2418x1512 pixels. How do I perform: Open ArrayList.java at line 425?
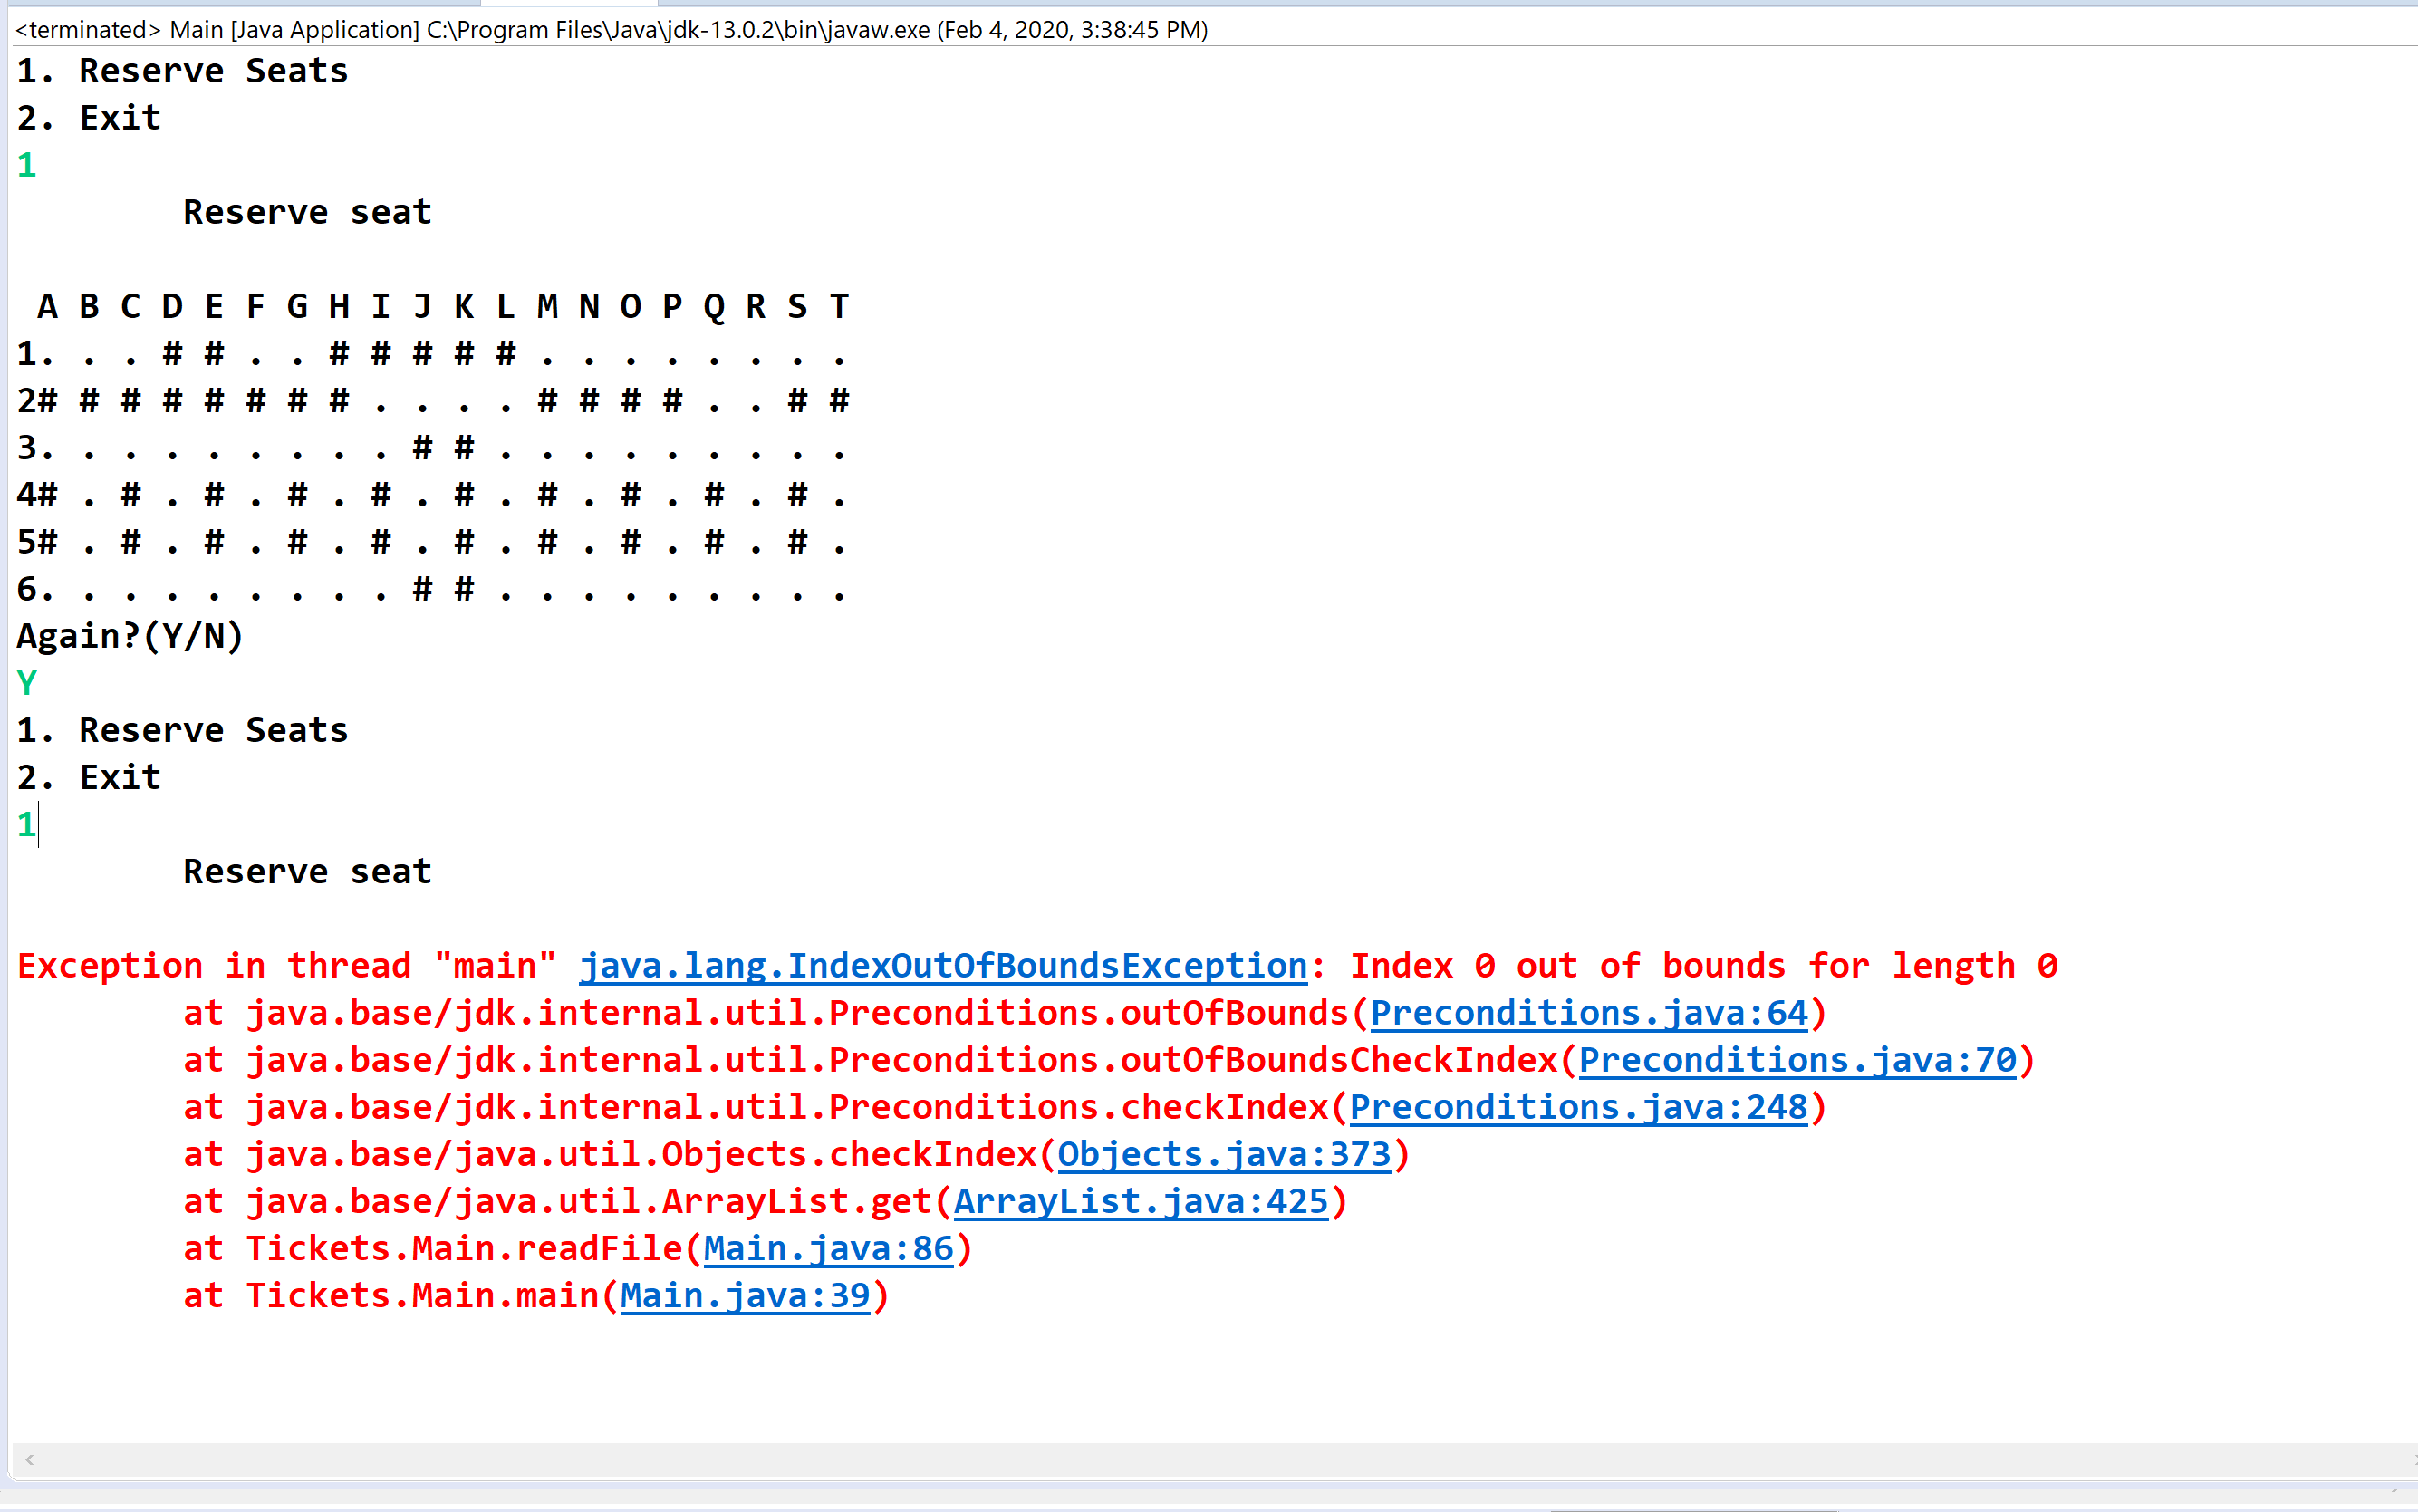[x=1144, y=1200]
